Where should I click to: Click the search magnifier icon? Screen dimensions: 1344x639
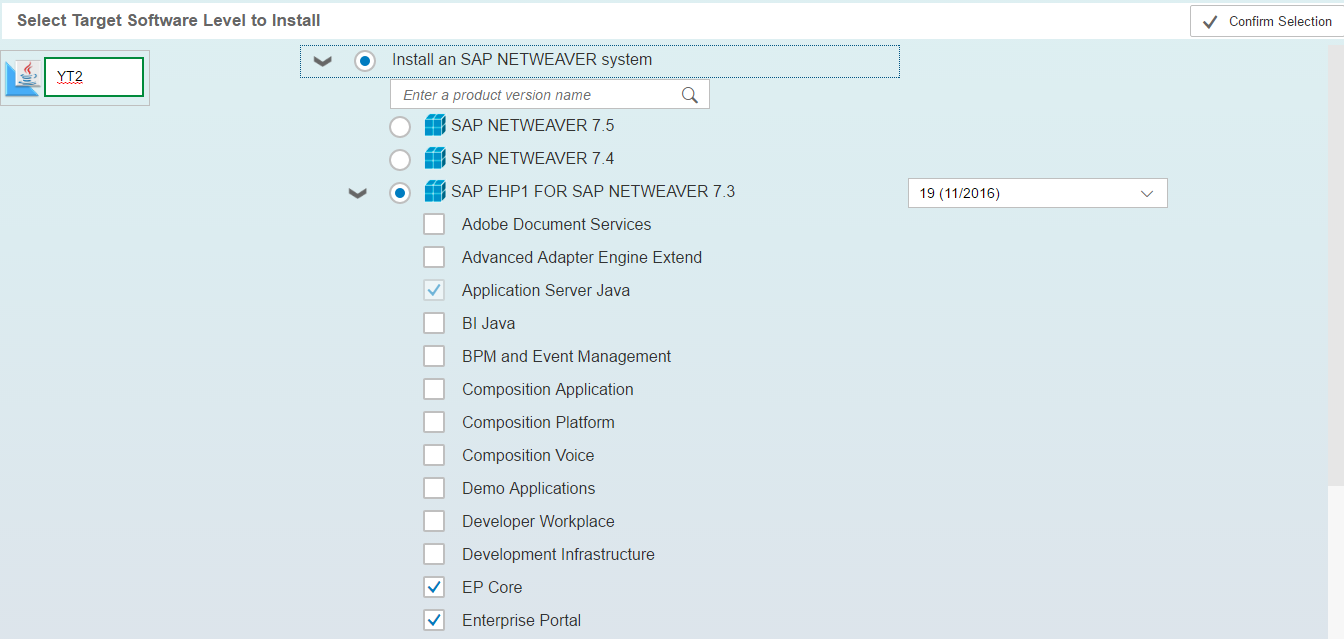pos(689,95)
